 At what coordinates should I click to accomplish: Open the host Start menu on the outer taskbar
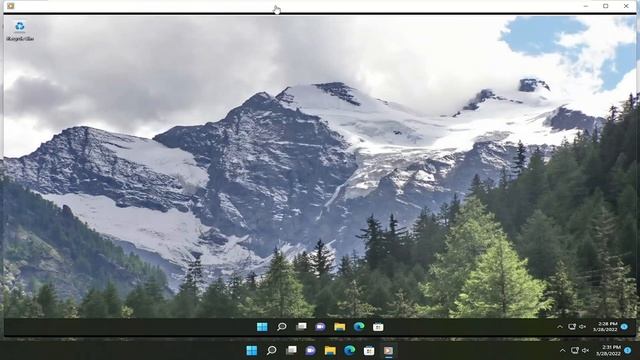pyautogui.click(x=252, y=351)
